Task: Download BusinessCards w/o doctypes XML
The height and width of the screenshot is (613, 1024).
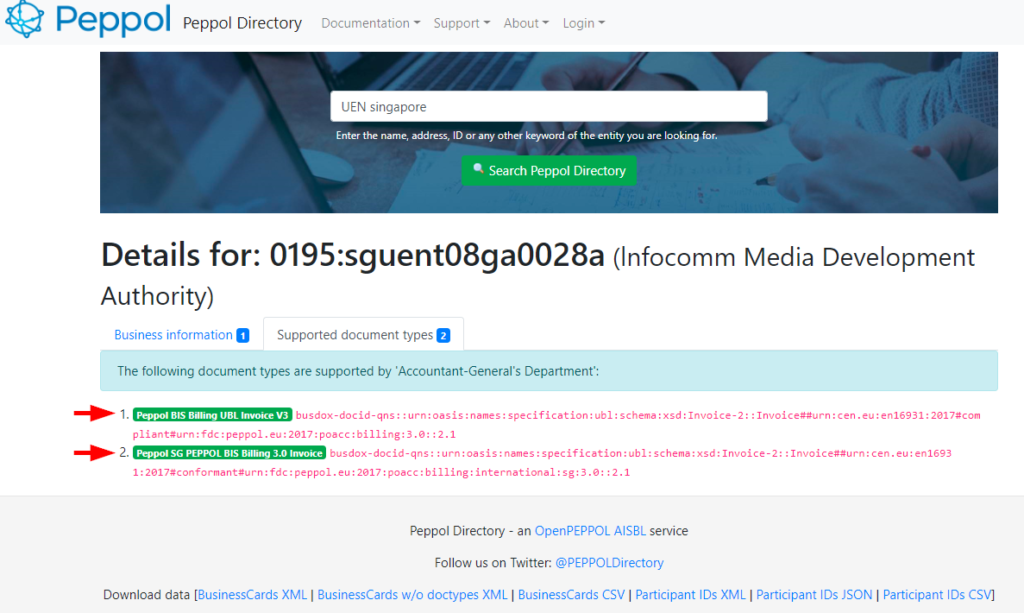Action: 412,595
